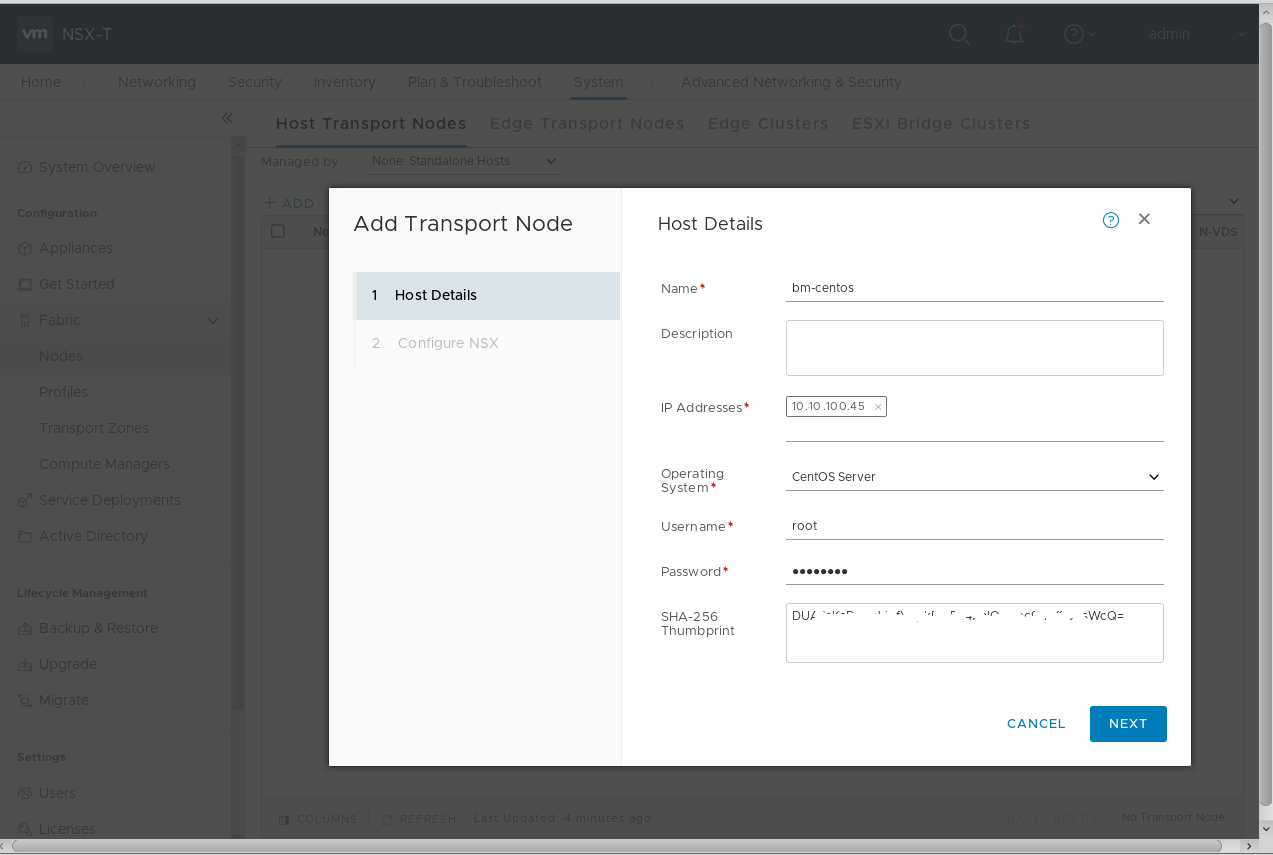Click the Description text area
The image size is (1273, 855).
pos(975,348)
